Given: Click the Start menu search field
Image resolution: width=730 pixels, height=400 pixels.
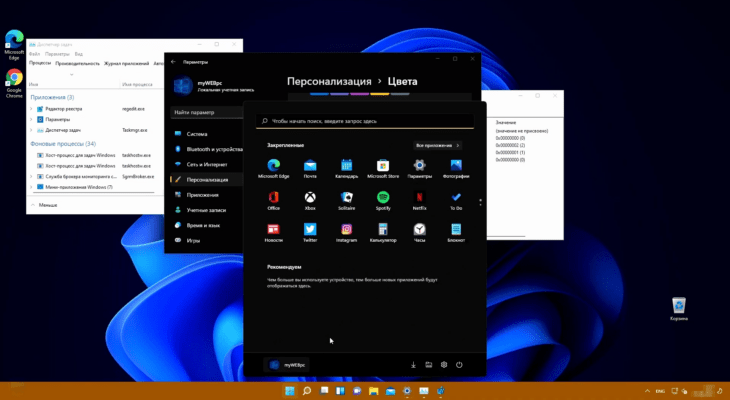Looking at the screenshot, I should tap(365, 121).
